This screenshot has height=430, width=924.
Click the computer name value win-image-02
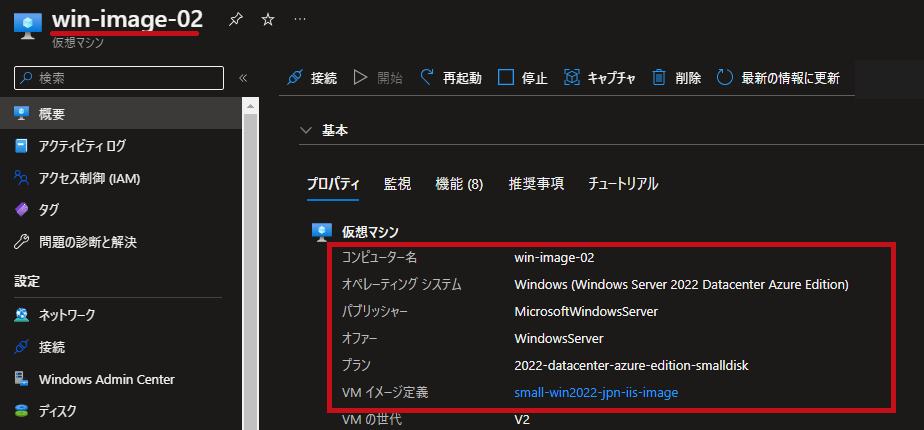tap(555, 257)
